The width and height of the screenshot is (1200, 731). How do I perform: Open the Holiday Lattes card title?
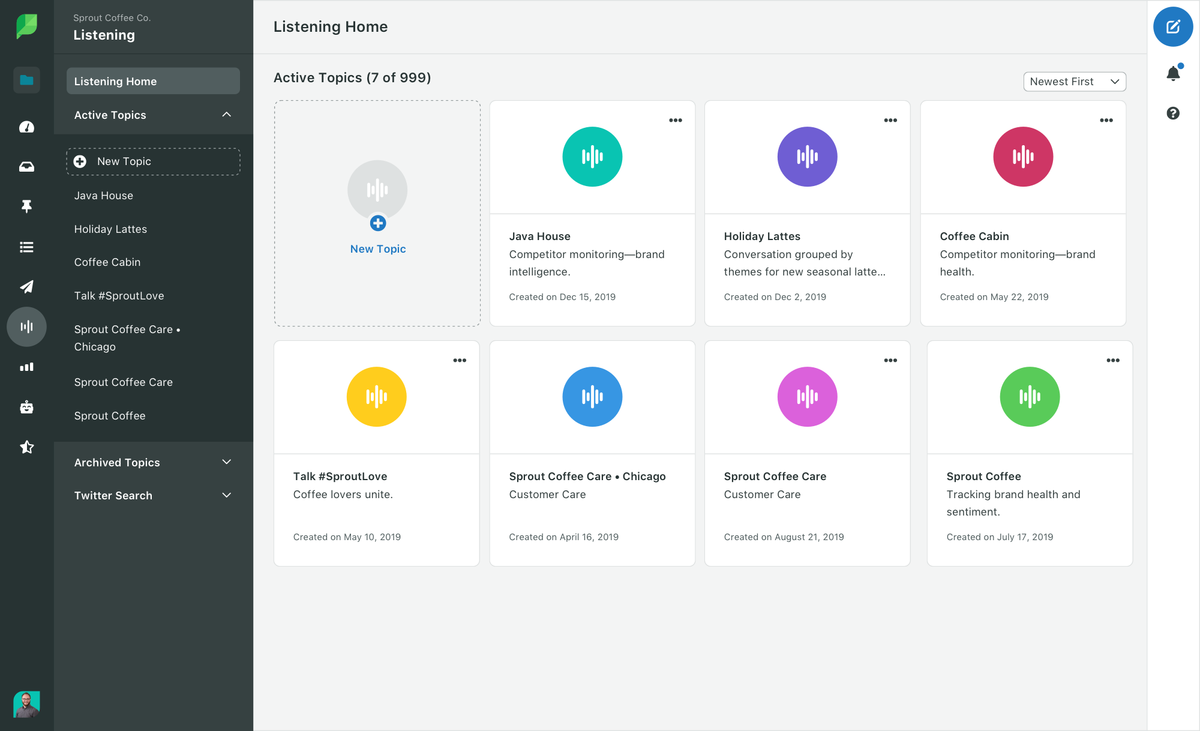pos(762,237)
